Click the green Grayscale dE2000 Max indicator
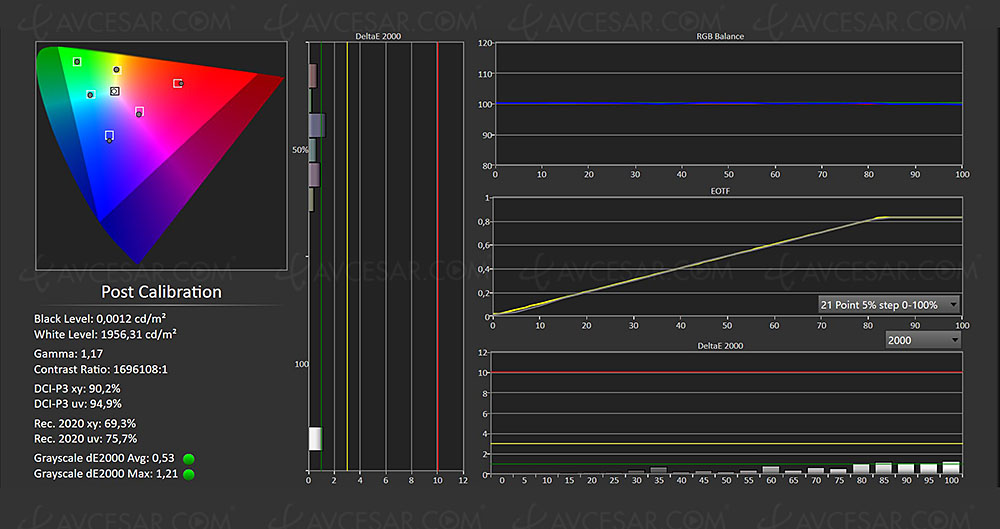The height and width of the screenshot is (529, 1000). pyautogui.click(x=188, y=473)
